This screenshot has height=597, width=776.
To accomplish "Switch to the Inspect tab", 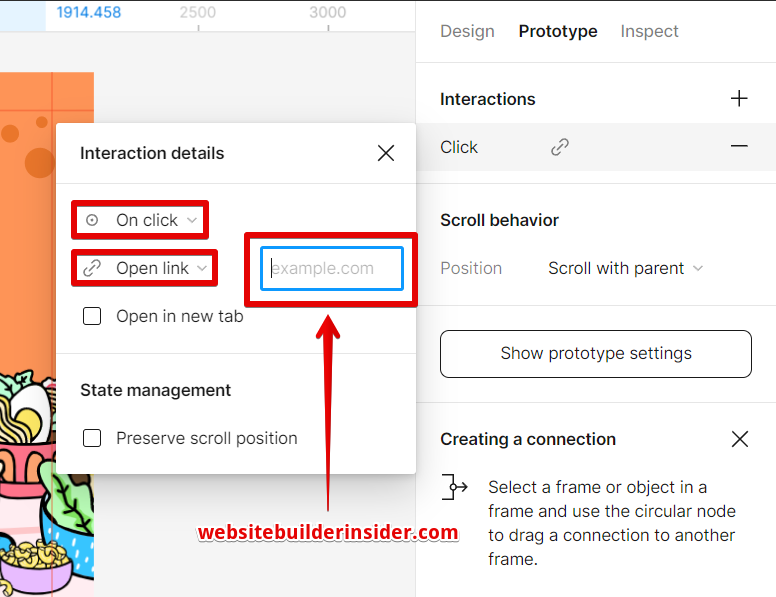I will tap(649, 31).
